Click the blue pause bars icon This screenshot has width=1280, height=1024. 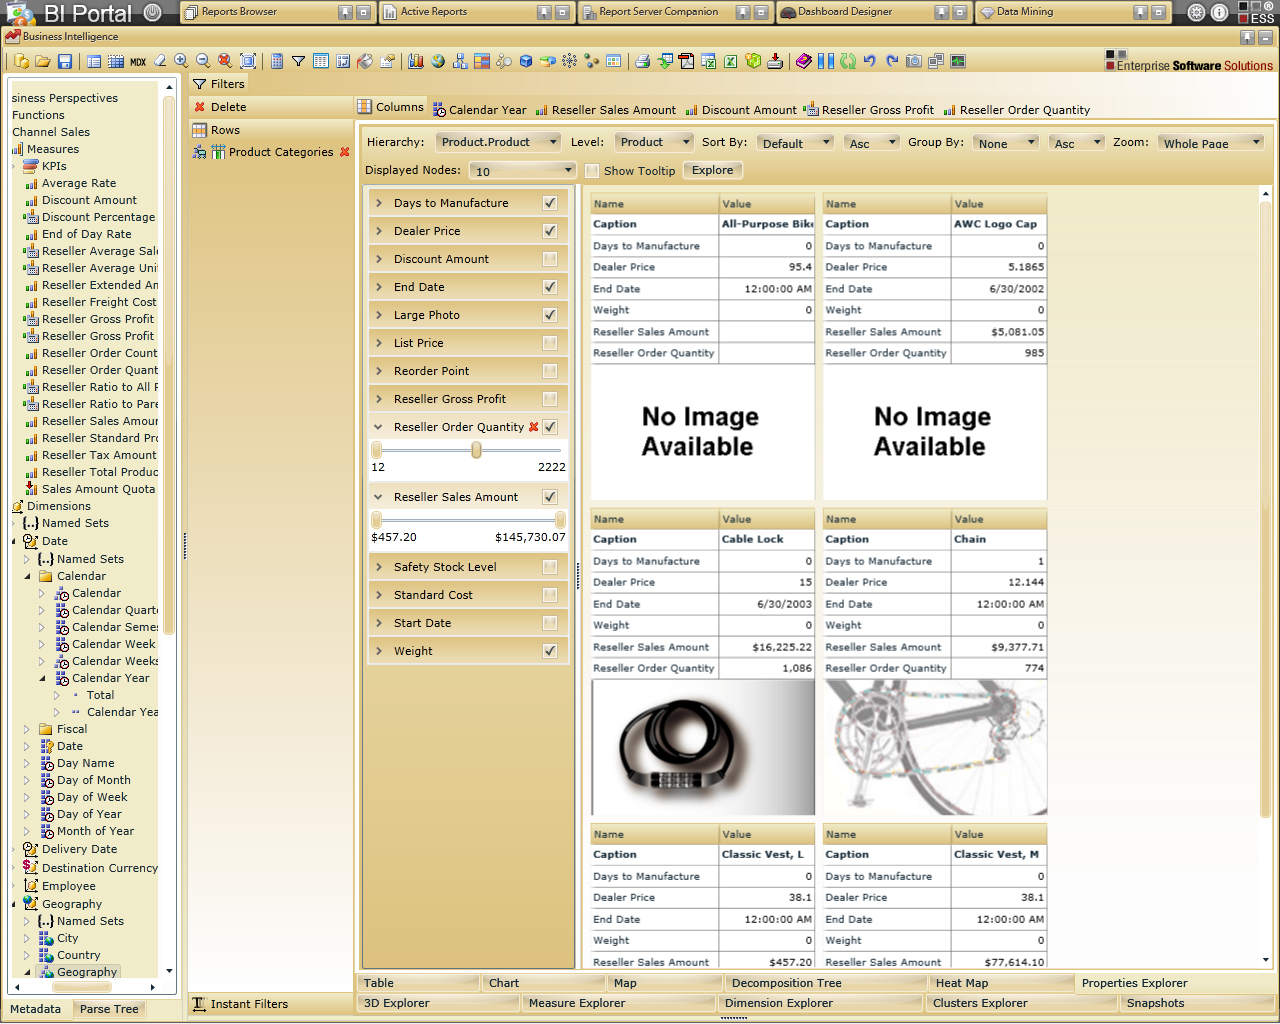click(826, 61)
